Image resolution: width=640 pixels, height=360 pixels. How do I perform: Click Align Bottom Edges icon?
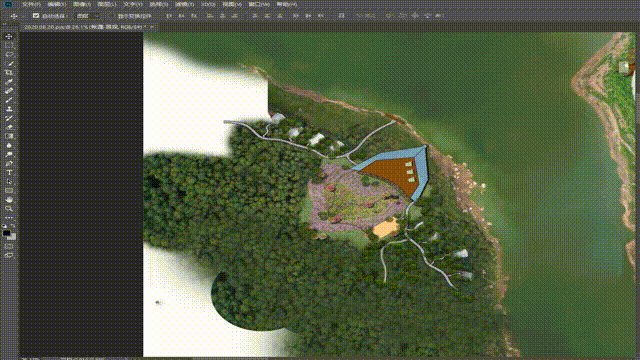pyautogui.click(x=194, y=16)
